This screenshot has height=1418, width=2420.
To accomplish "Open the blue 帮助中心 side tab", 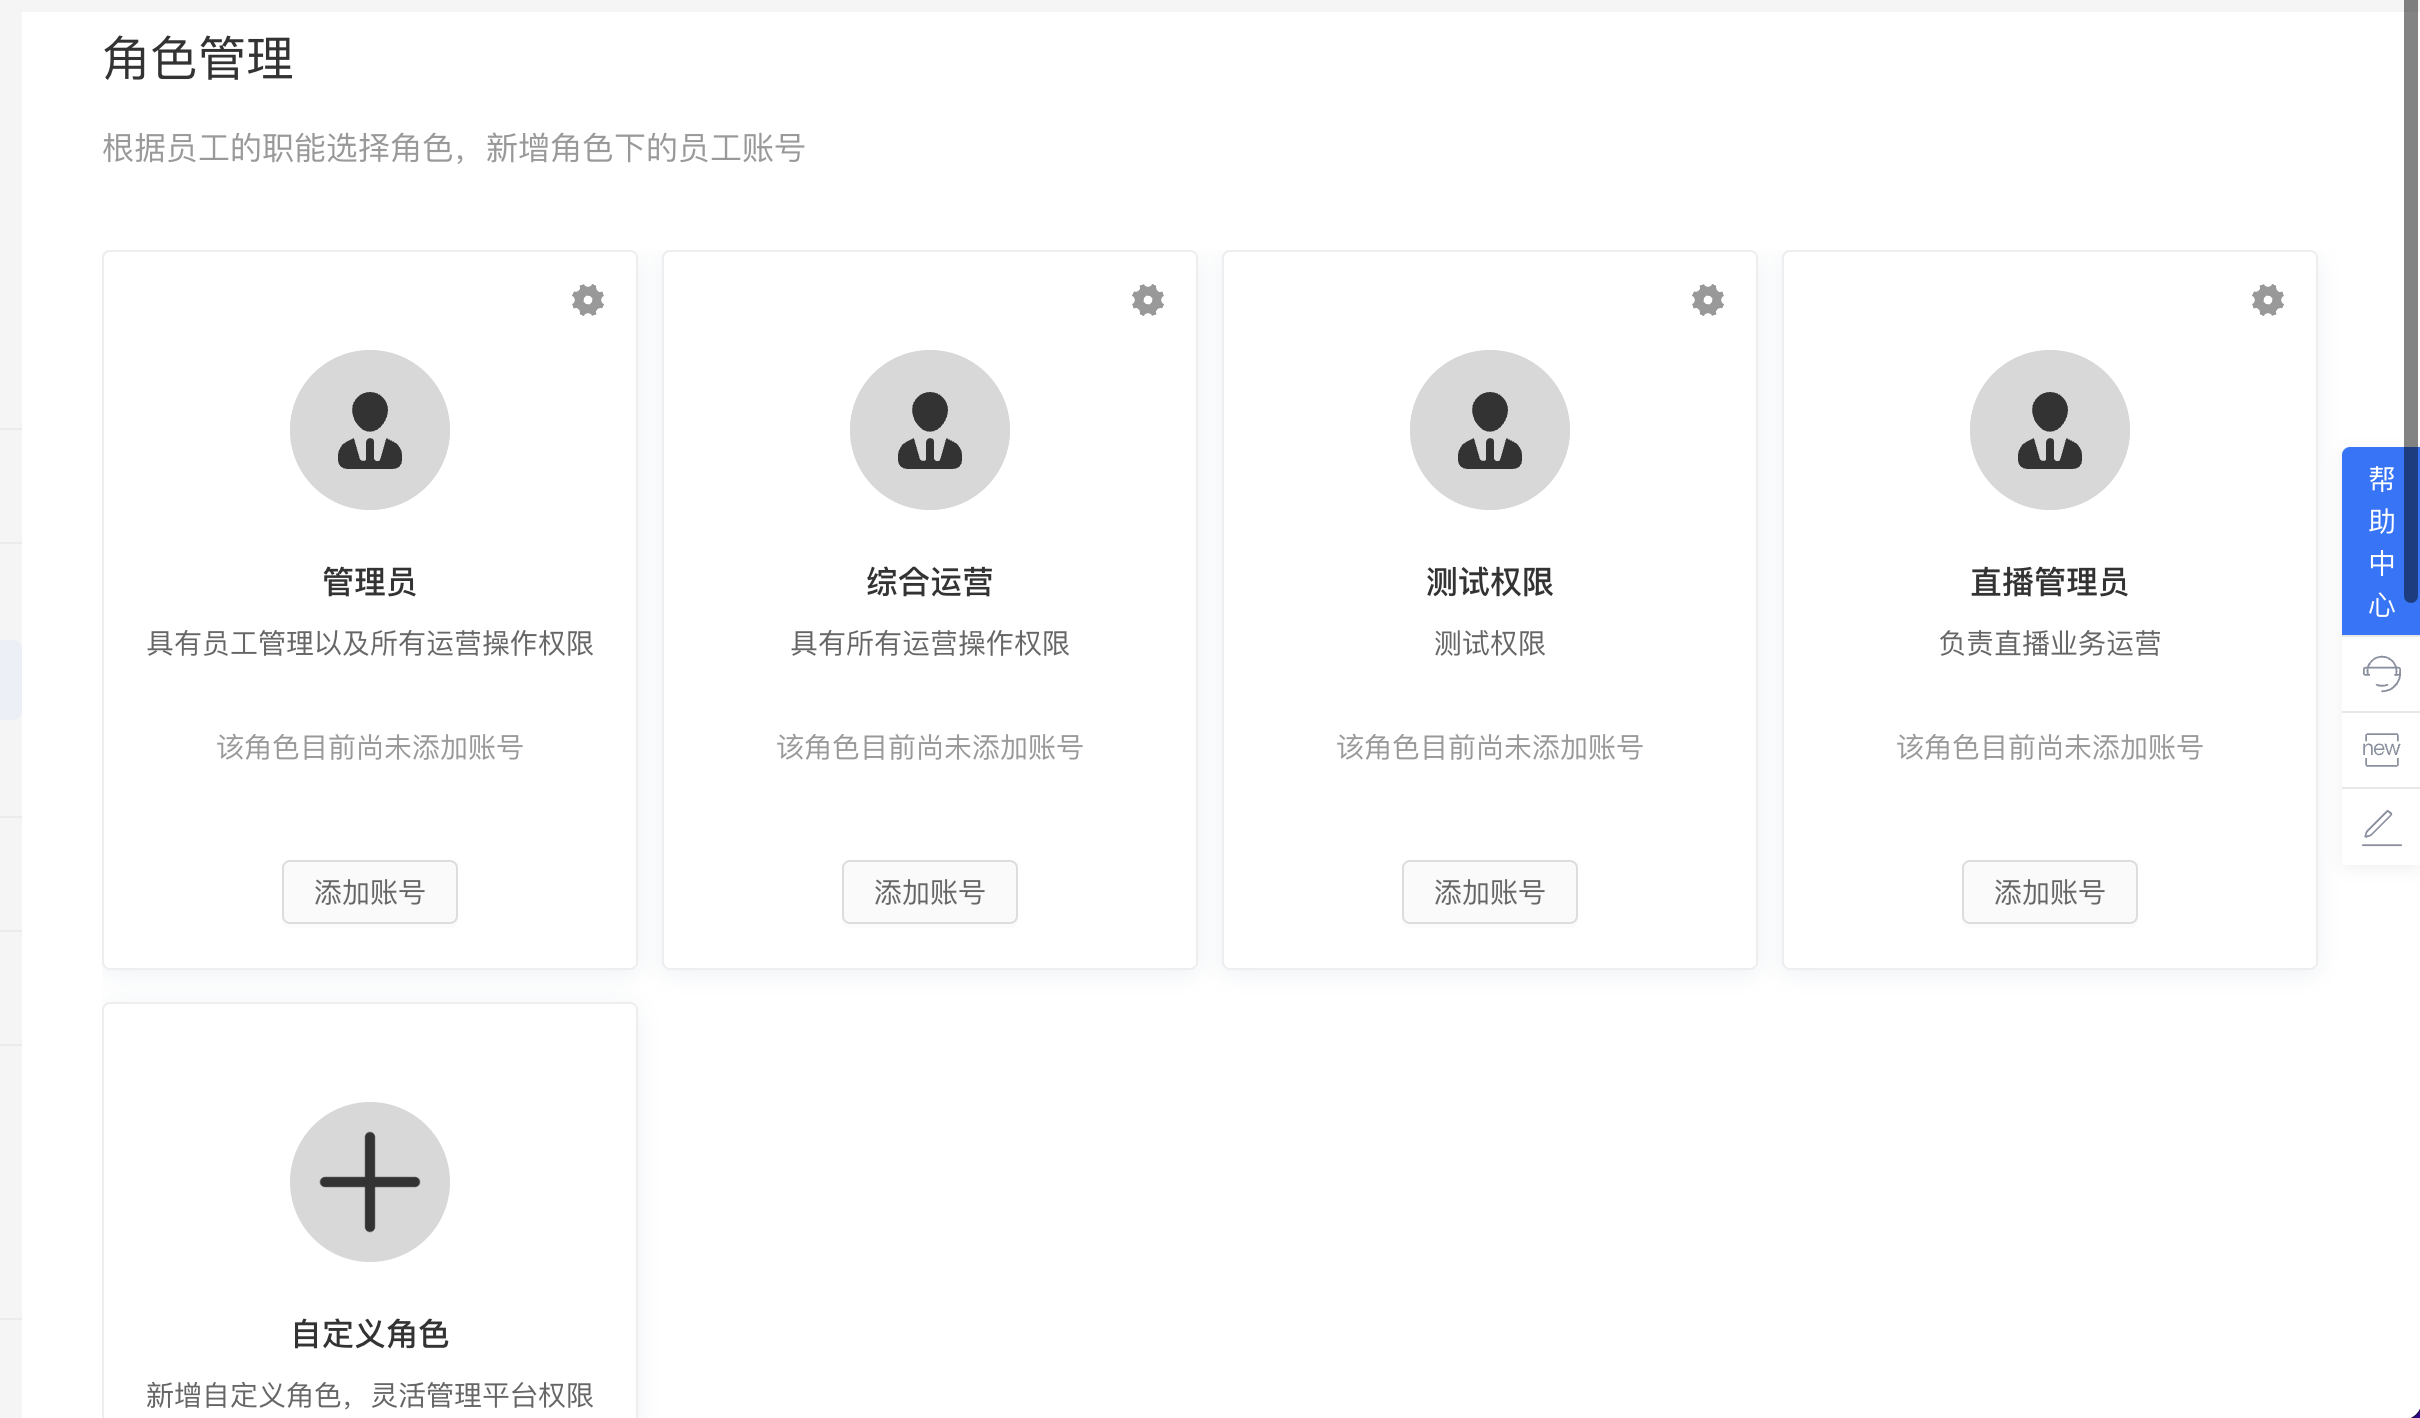I will click(x=2381, y=541).
